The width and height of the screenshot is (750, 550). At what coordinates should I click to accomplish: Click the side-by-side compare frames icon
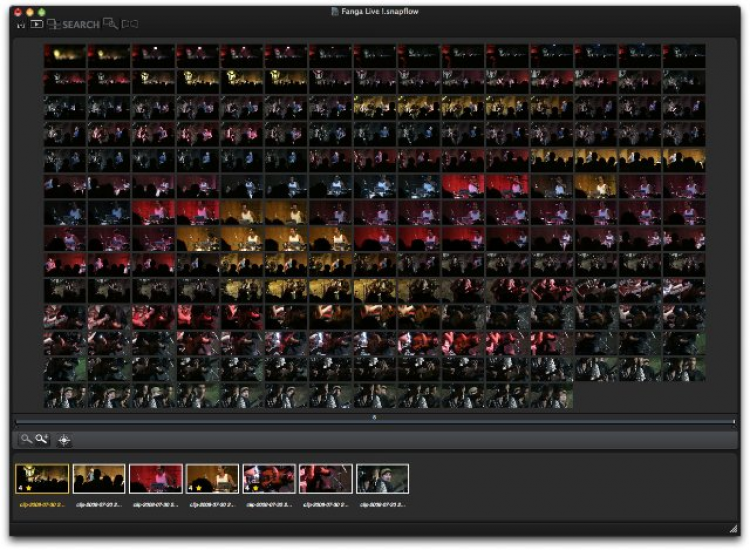(x=130, y=23)
